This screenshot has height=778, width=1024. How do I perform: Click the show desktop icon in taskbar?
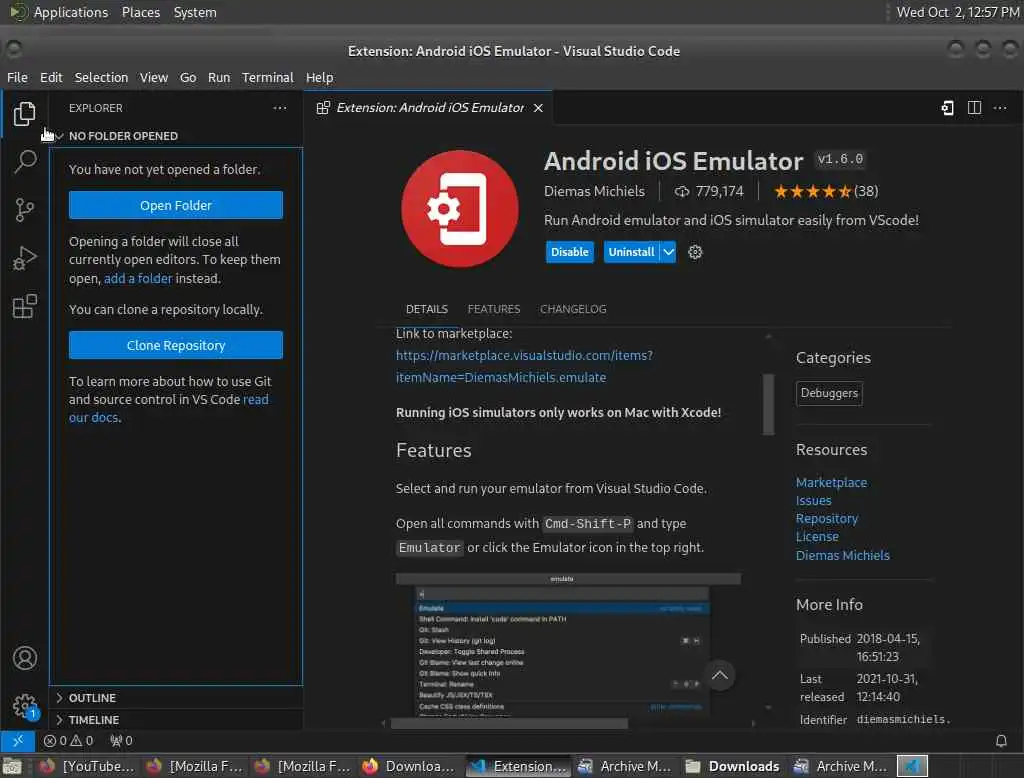click(12, 766)
